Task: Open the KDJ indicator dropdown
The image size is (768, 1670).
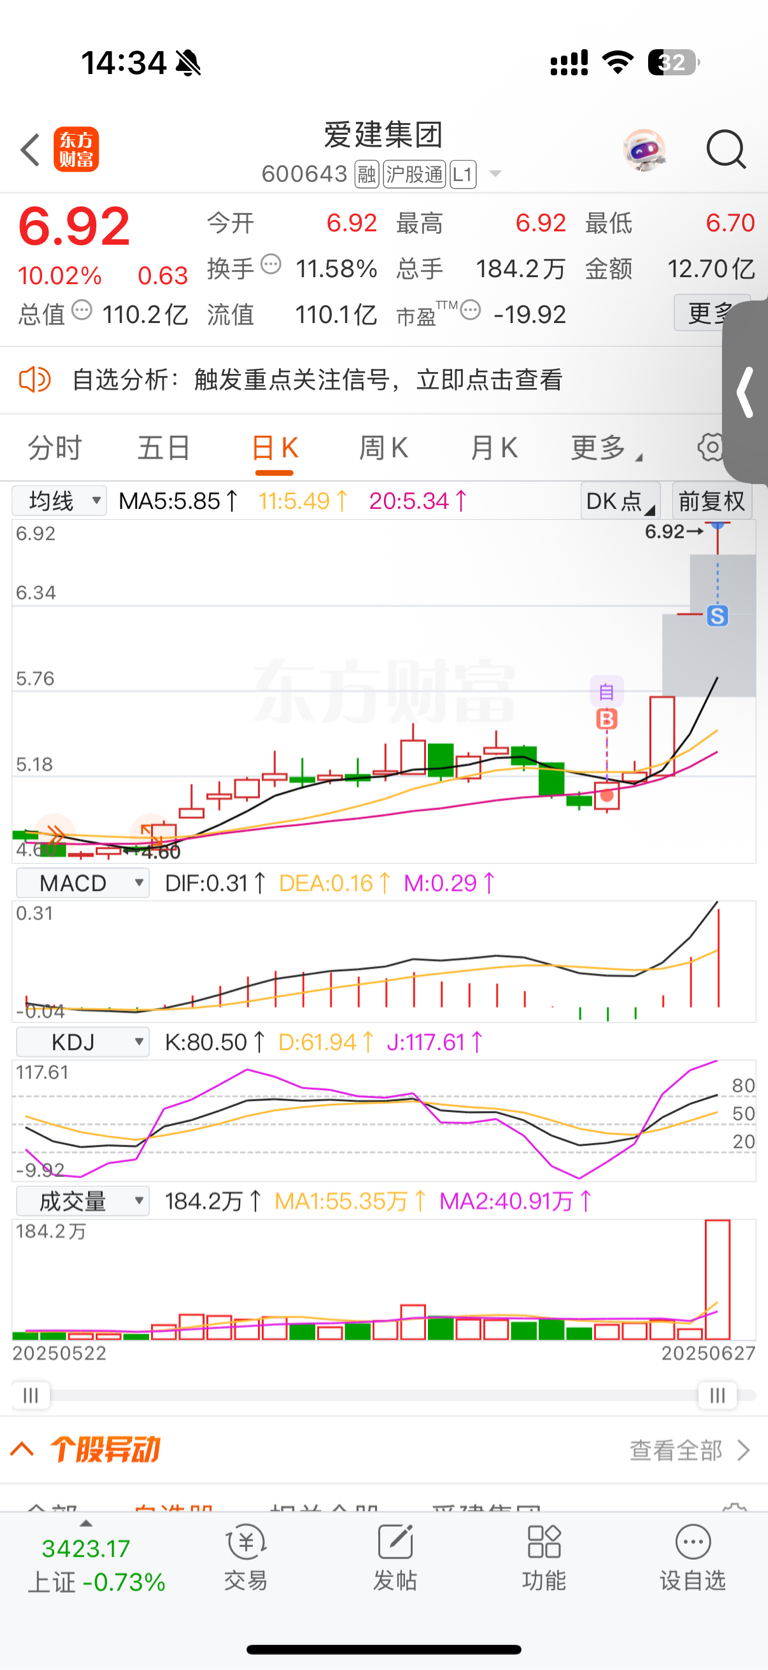Action: [x=82, y=1042]
